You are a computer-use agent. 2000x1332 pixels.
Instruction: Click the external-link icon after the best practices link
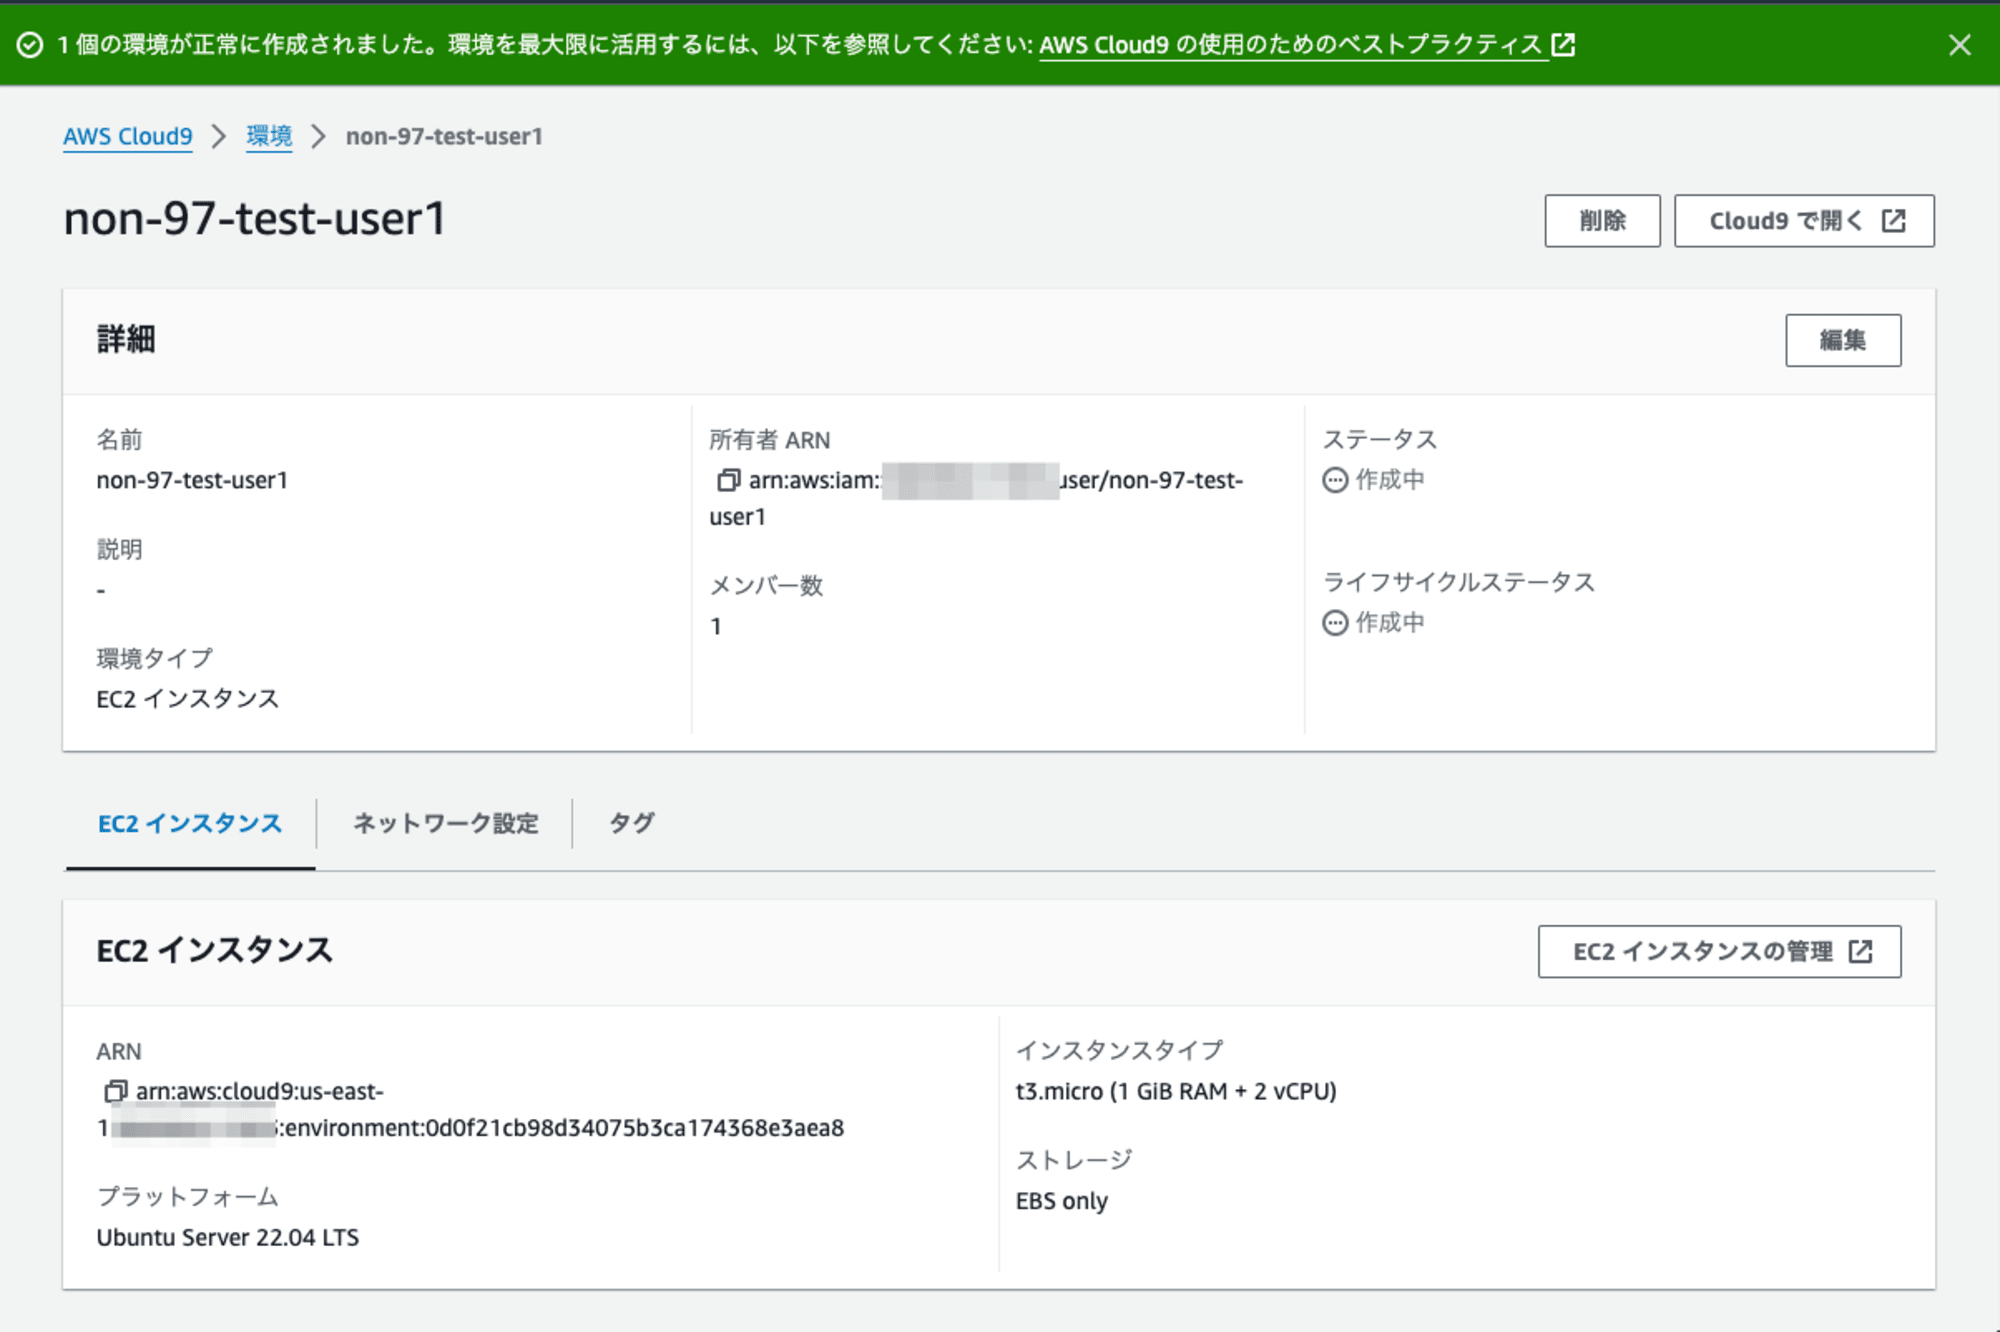[x=1563, y=44]
